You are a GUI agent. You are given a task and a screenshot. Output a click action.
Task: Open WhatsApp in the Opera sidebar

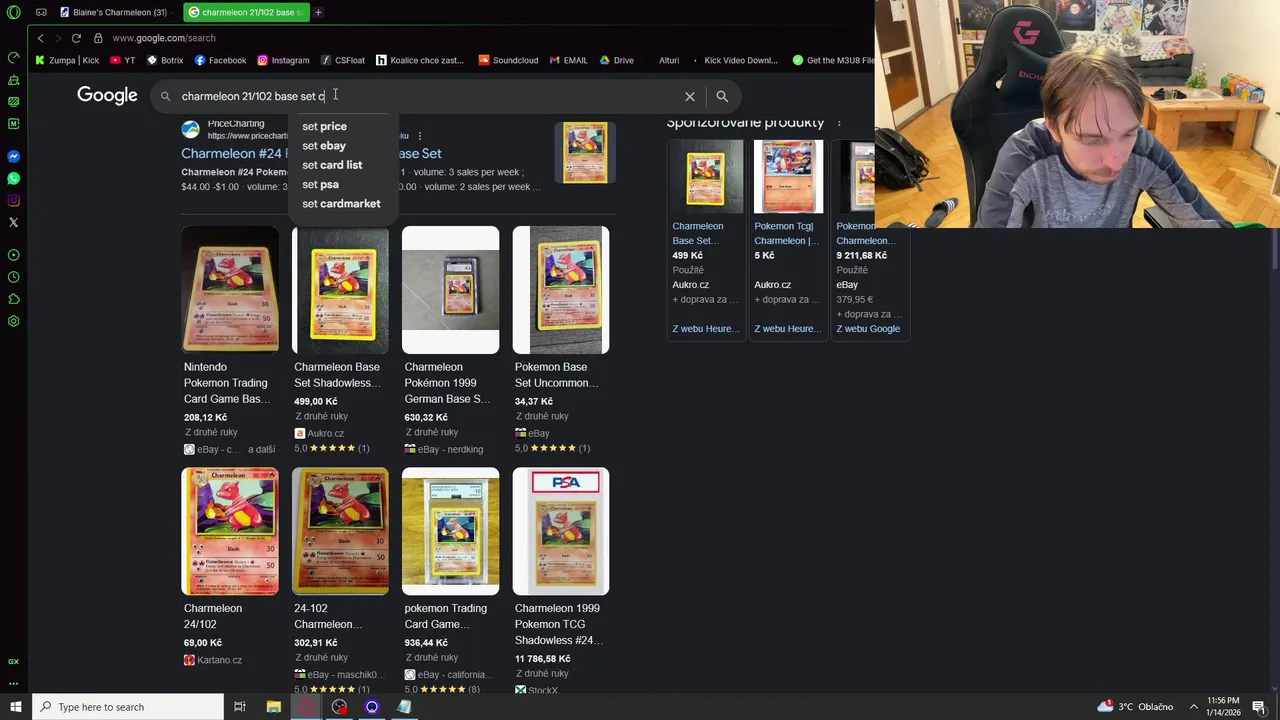pyautogui.click(x=13, y=179)
